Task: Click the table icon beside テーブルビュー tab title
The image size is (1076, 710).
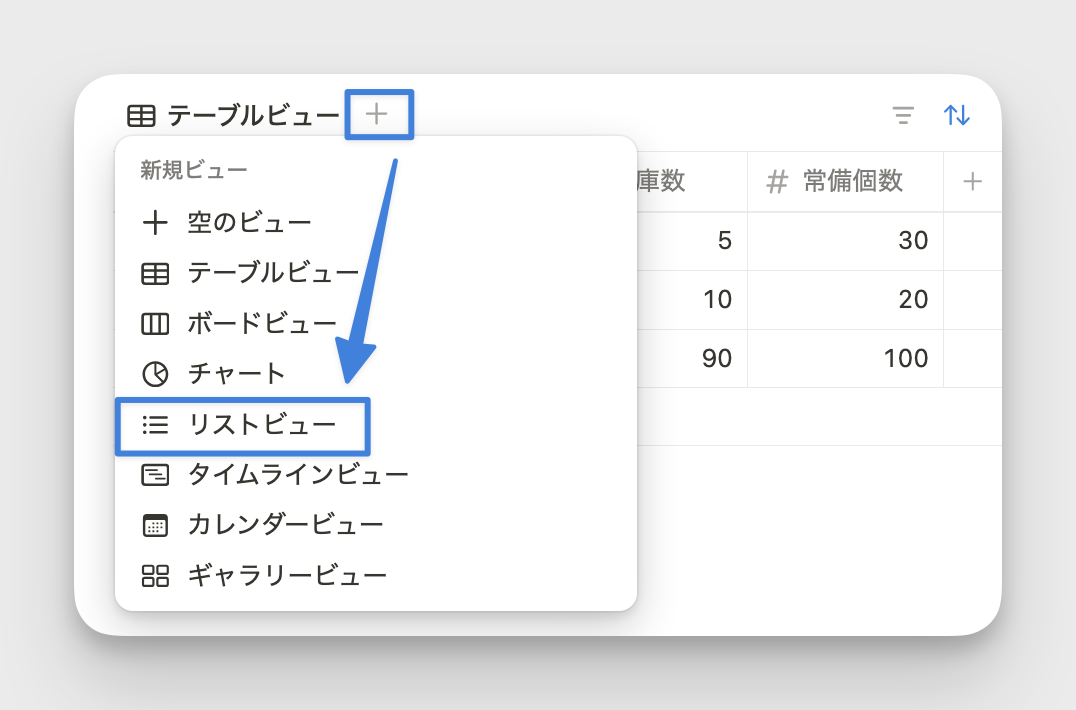Action: (x=141, y=115)
